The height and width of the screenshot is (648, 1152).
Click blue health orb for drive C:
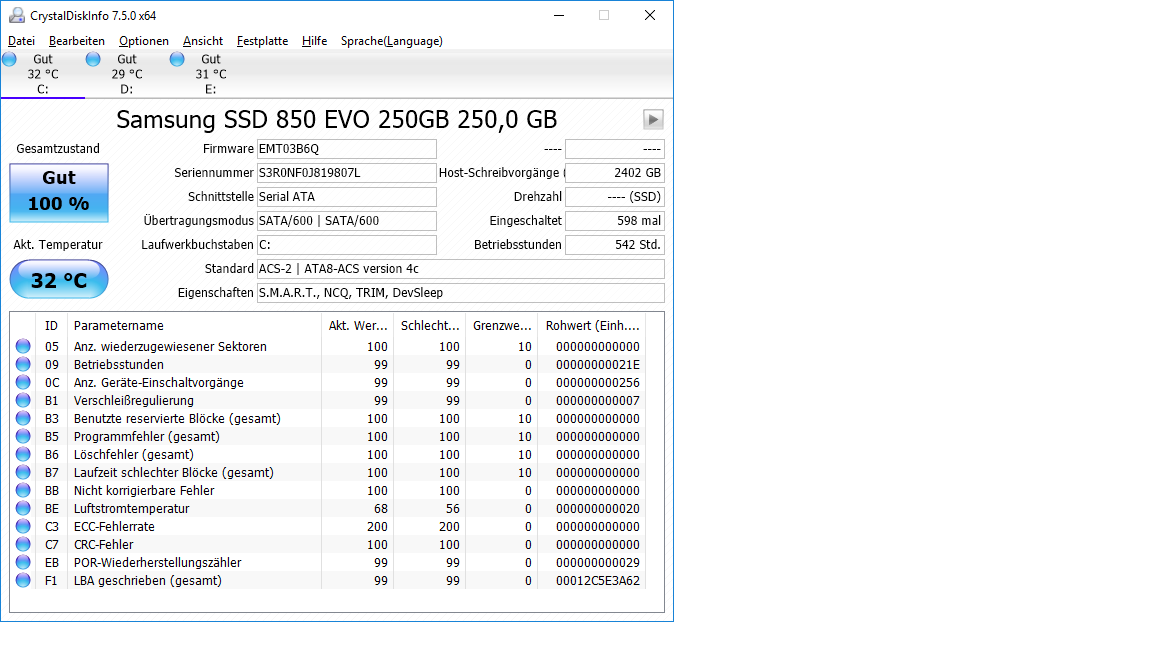click(x=10, y=60)
